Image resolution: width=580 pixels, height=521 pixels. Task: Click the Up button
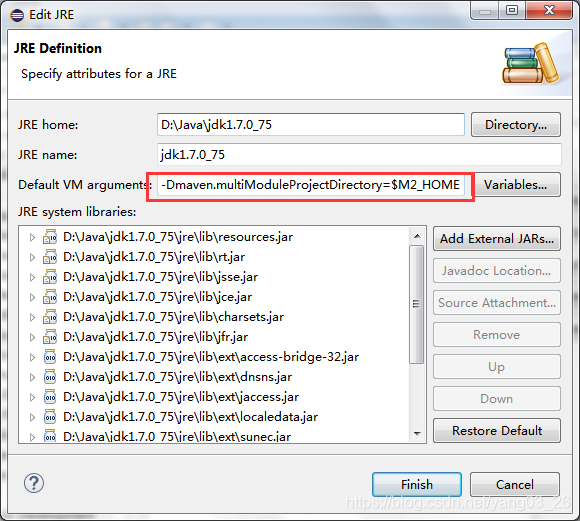(497, 367)
